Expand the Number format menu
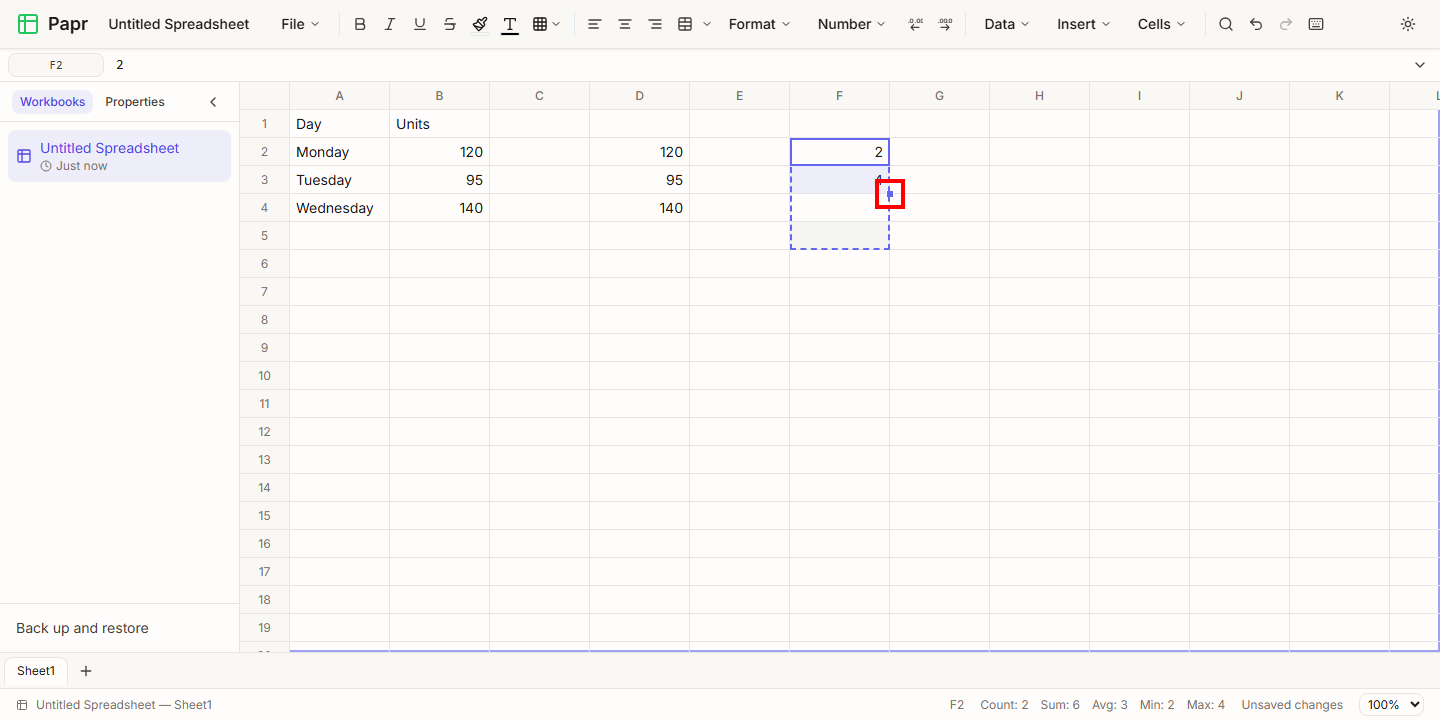This screenshot has width=1440, height=720. (x=851, y=24)
